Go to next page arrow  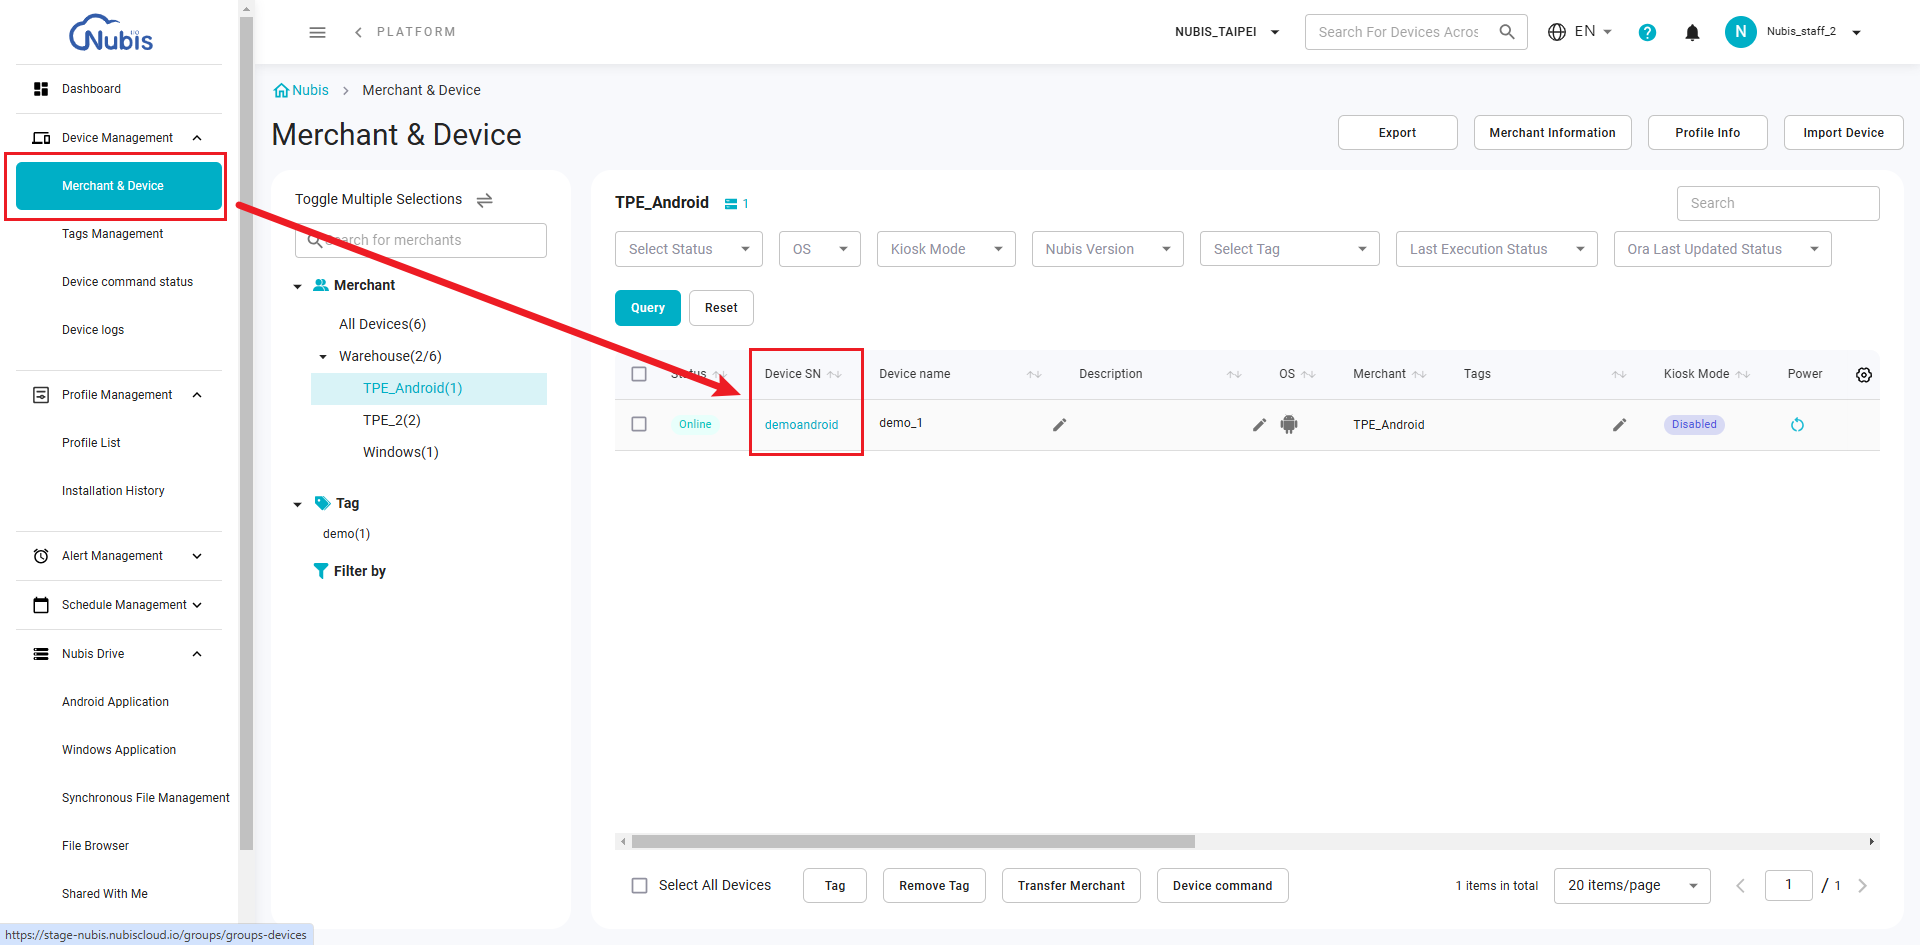point(1862,886)
